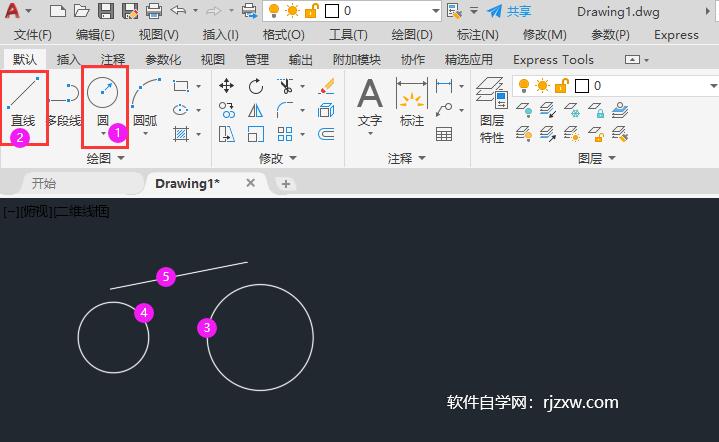Activate the Erase tool
Image resolution: width=719 pixels, height=442 pixels.
point(326,86)
